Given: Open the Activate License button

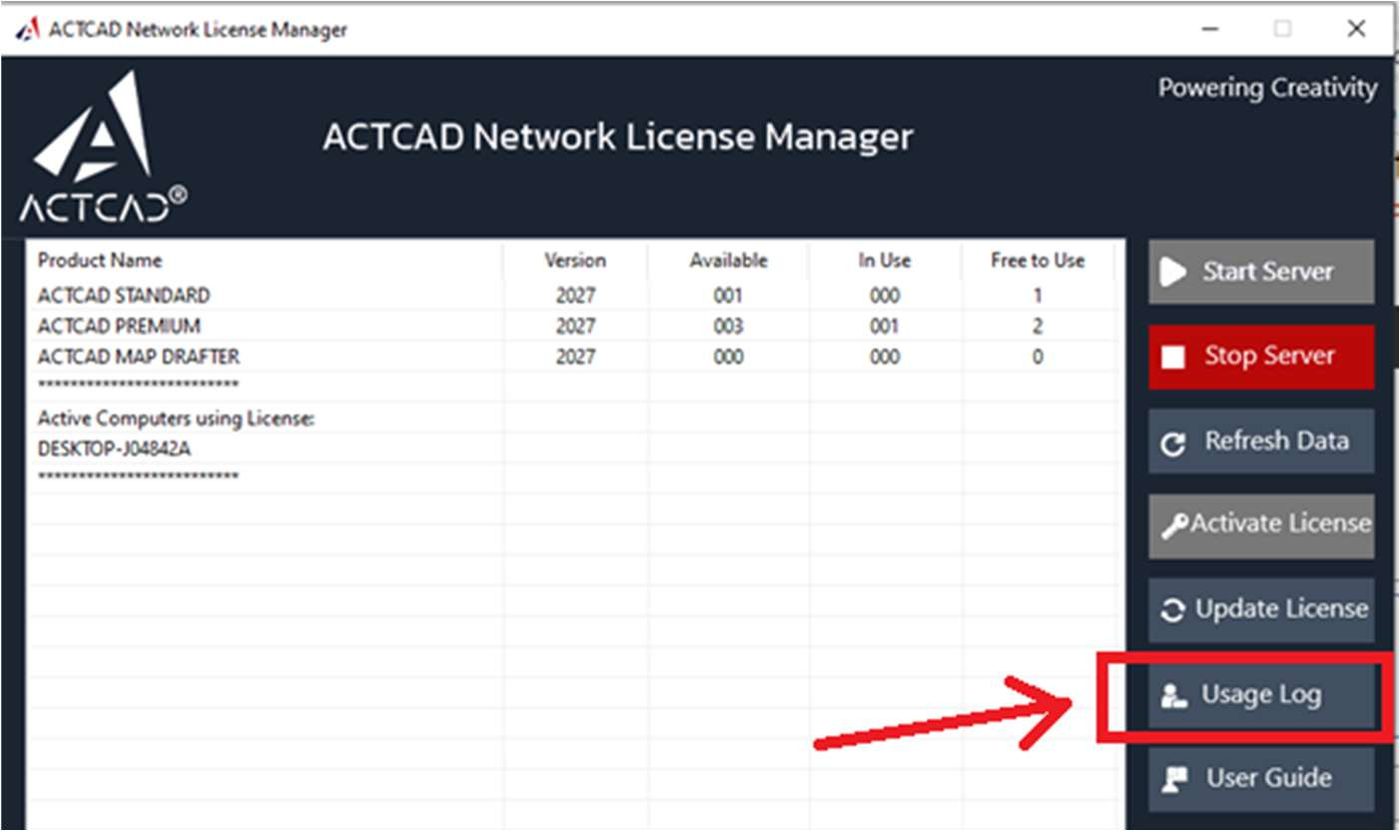Looking at the screenshot, I should [1261, 525].
